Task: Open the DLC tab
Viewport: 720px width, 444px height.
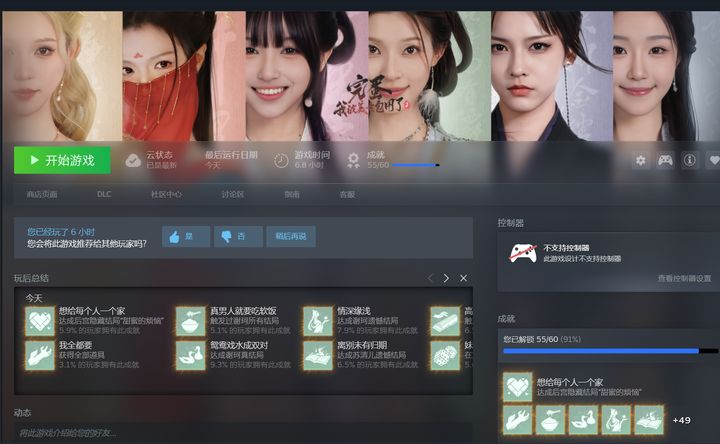Action: click(x=104, y=194)
